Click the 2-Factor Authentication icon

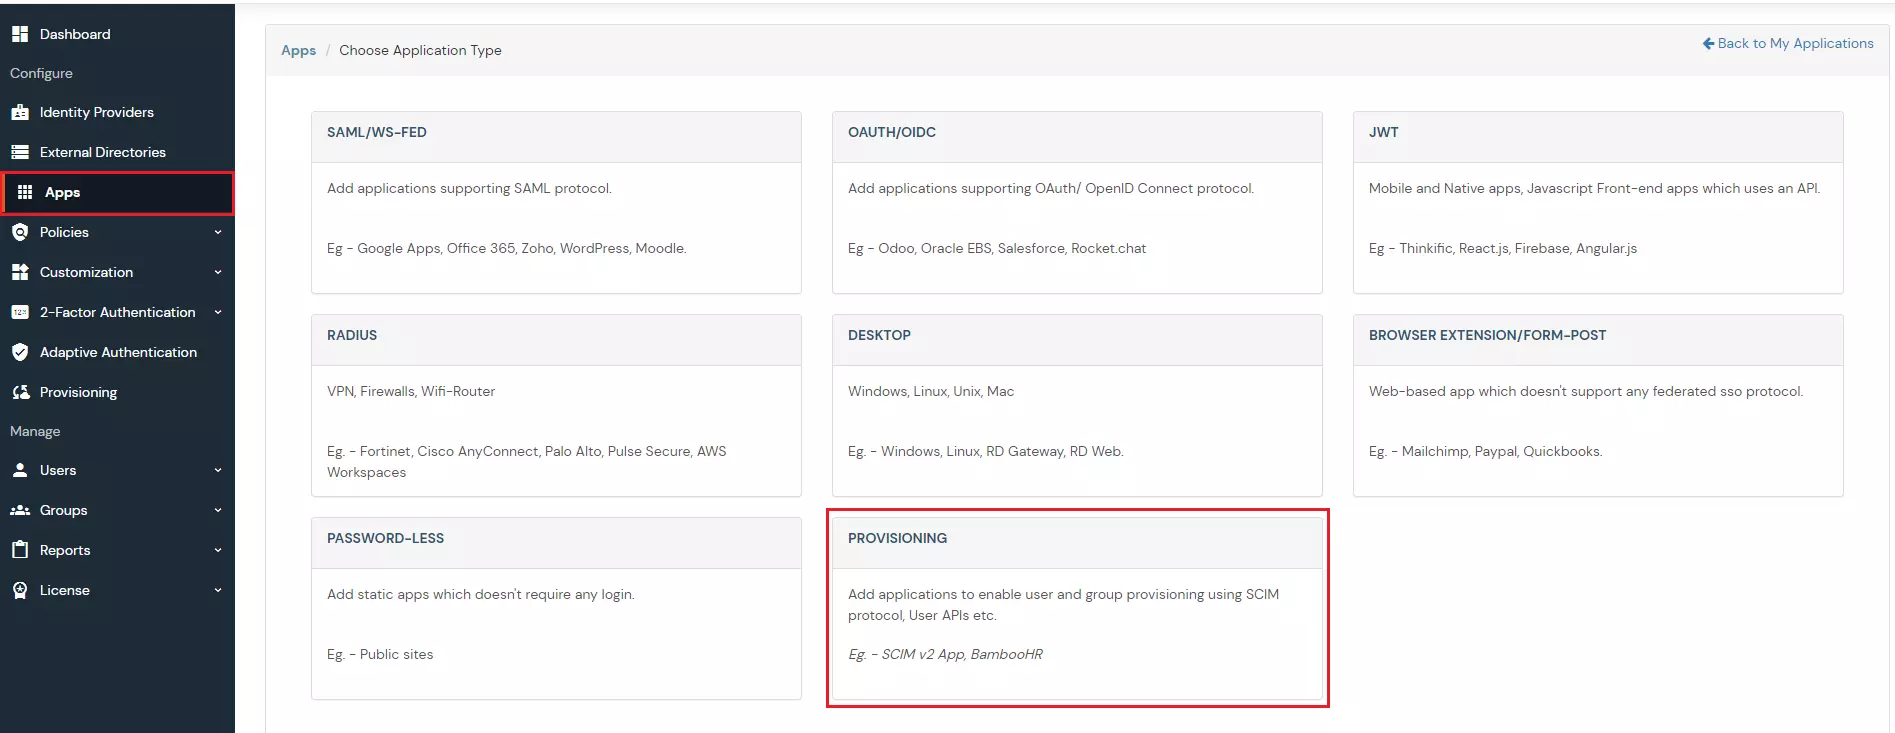tap(20, 312)
